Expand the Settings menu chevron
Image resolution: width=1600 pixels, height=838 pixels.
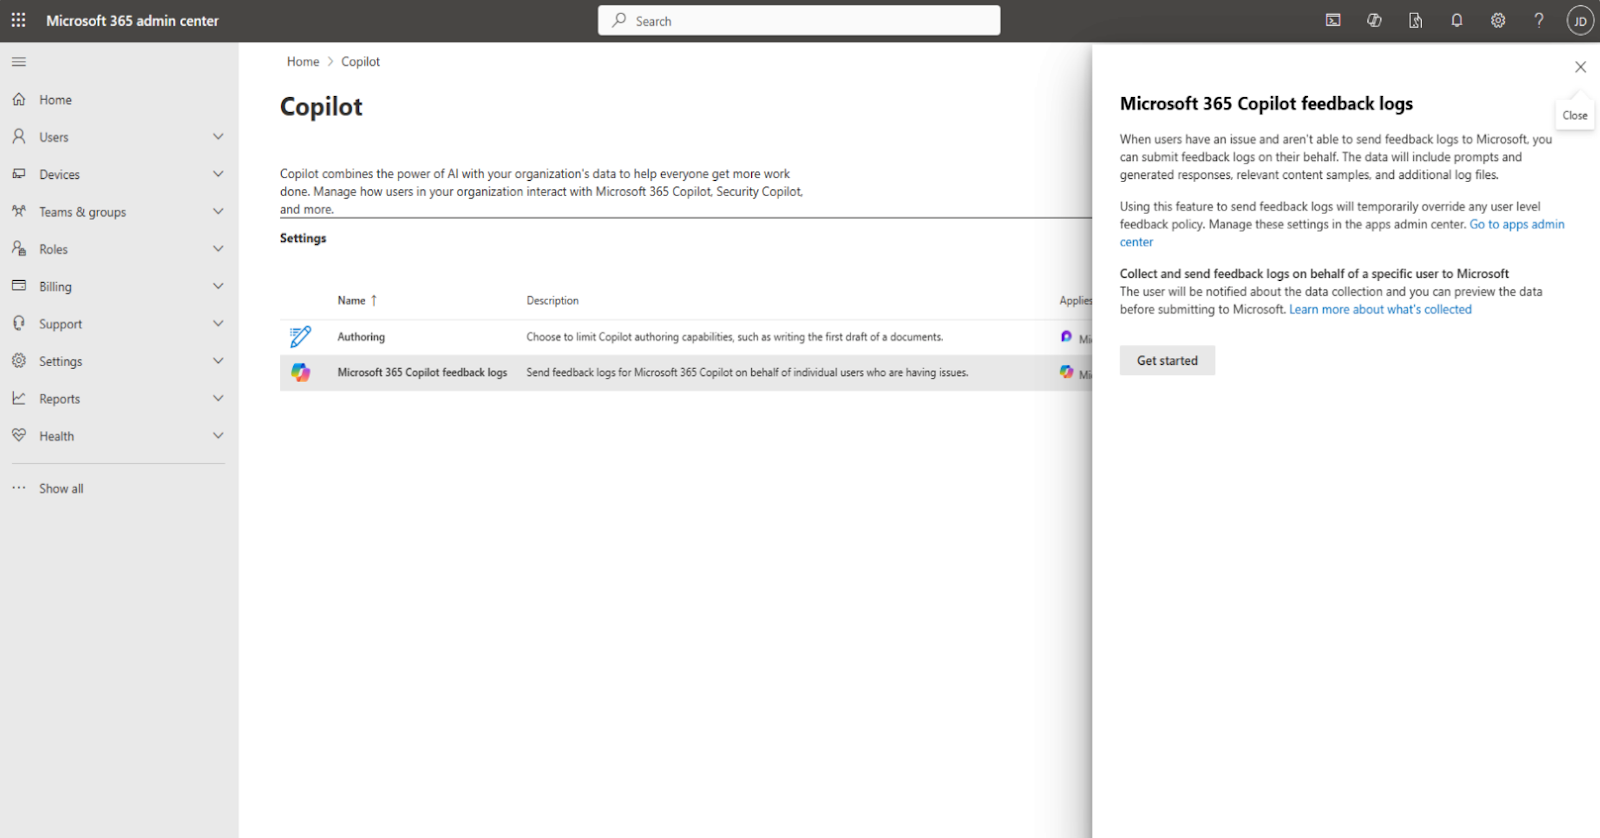[x=218, y=360]
